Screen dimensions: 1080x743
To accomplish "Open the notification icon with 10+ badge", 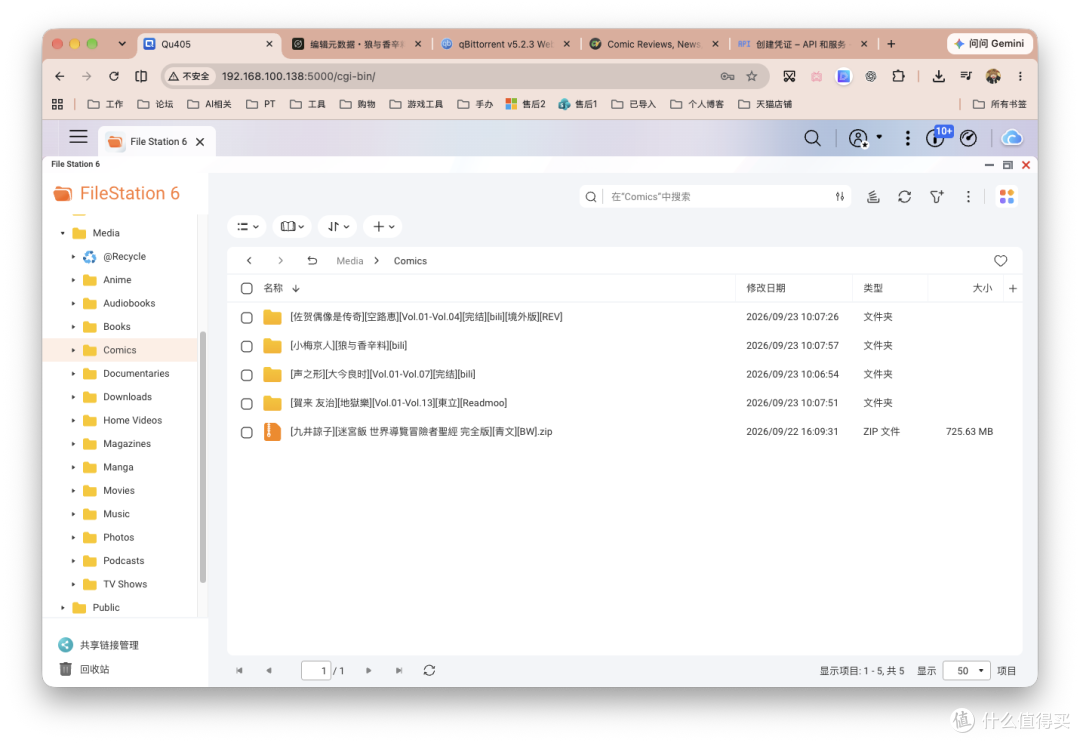I will tap(935, 138).
